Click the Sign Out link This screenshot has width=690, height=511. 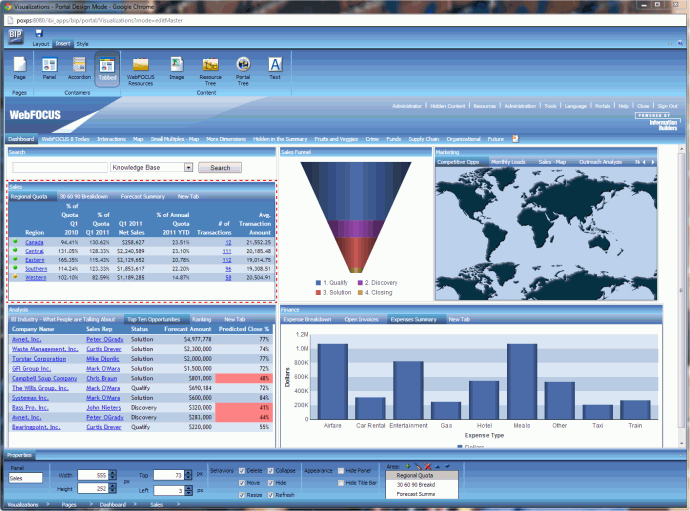click(667, 106)
